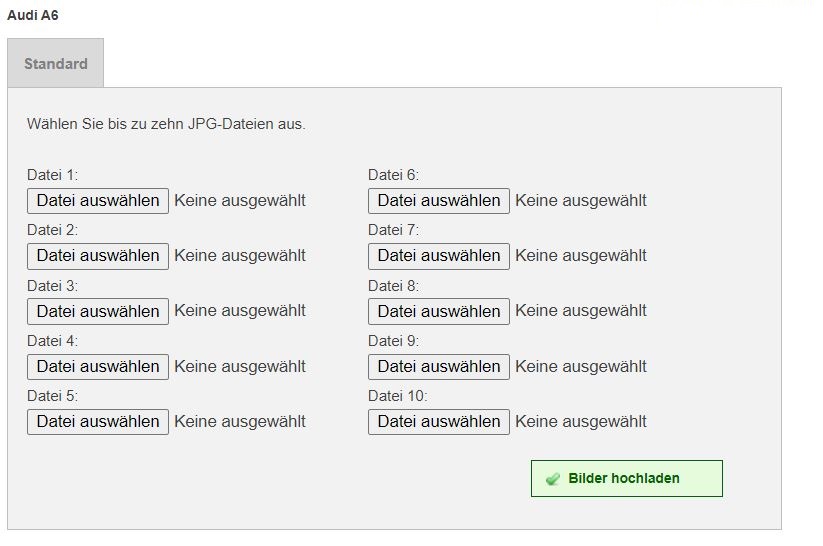Click the Datei 5 label
823x546 pixels.
52,396
